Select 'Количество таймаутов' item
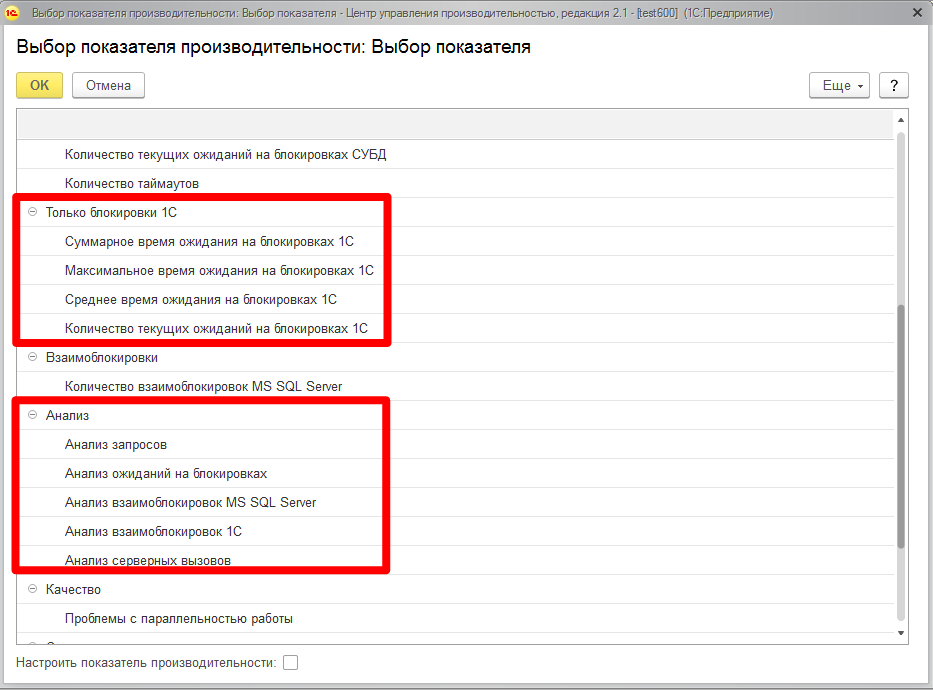933x690 pixels. click(131, 184)
